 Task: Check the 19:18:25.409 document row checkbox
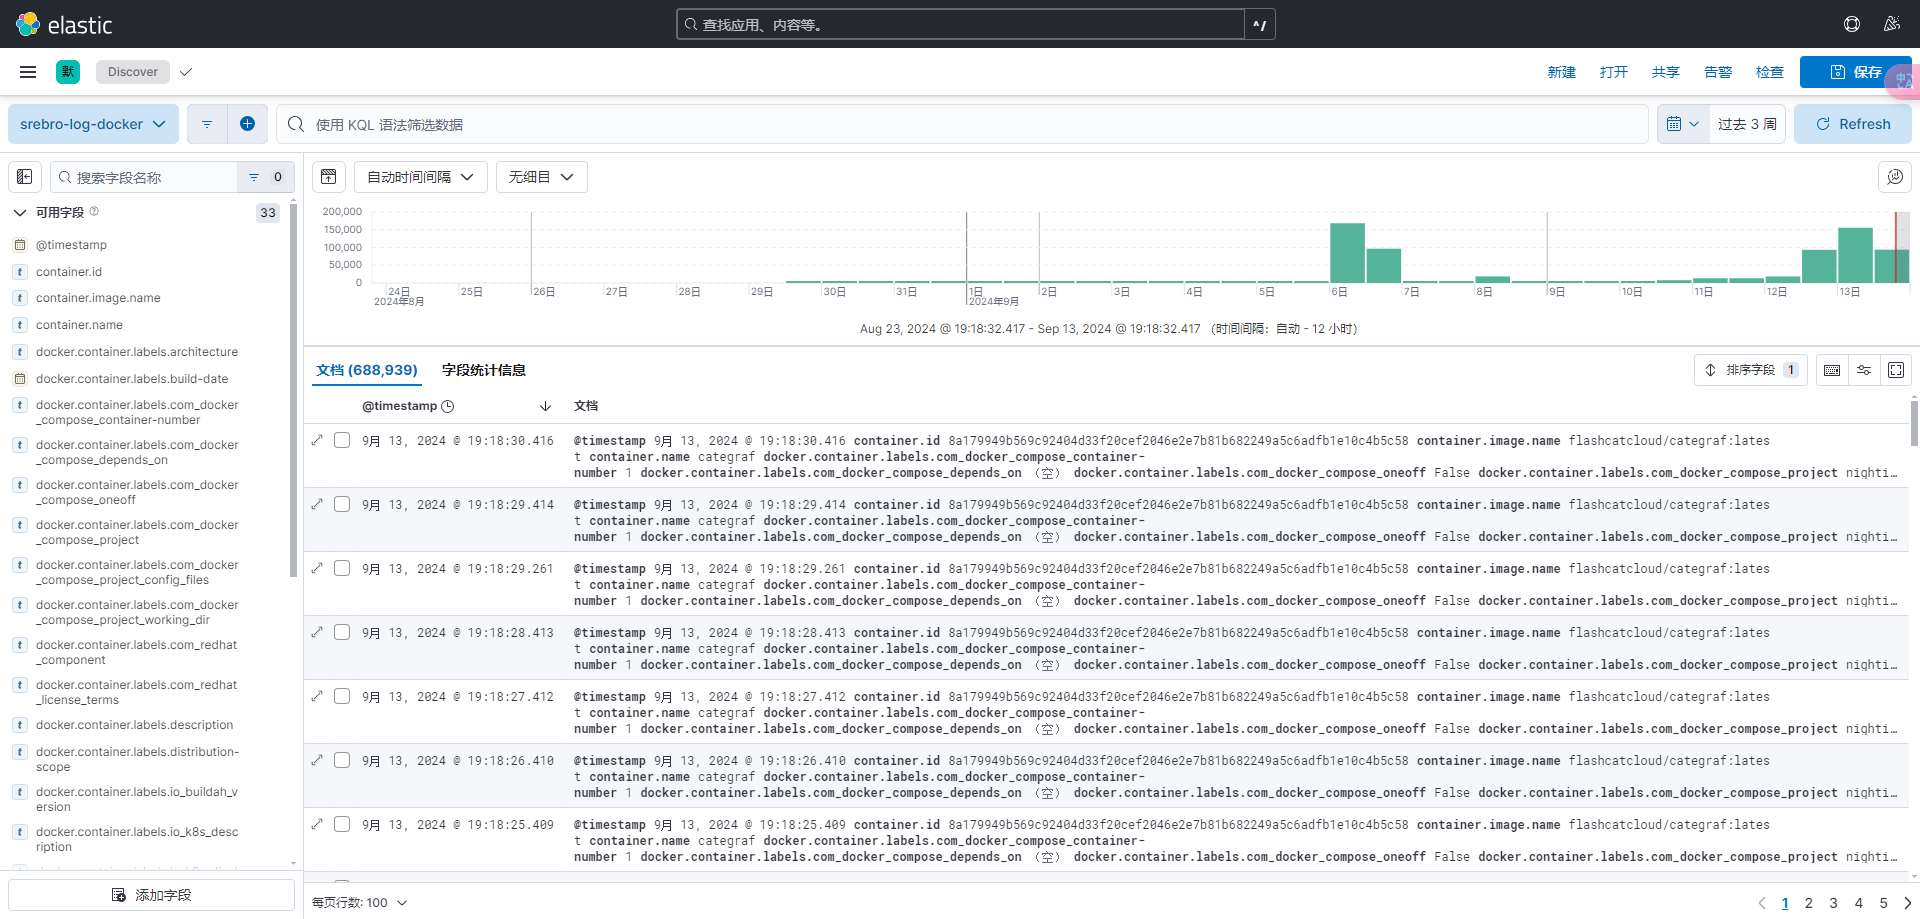(x=342, y=824)
